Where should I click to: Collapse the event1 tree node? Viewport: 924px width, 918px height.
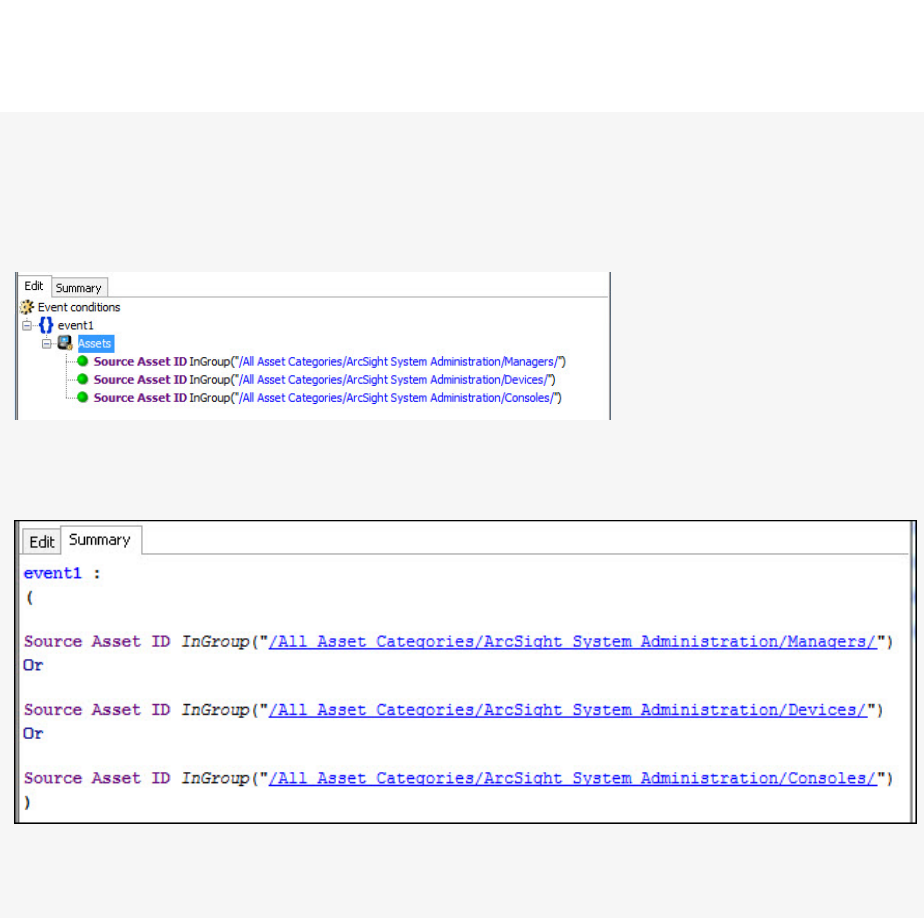(27, 325)
